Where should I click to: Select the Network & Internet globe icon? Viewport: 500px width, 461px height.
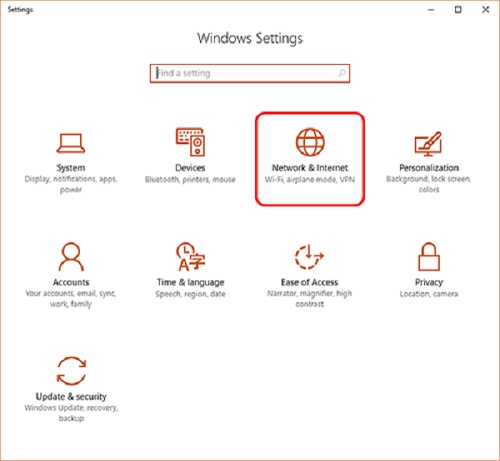pyautogui.click(x=310, y=142)
